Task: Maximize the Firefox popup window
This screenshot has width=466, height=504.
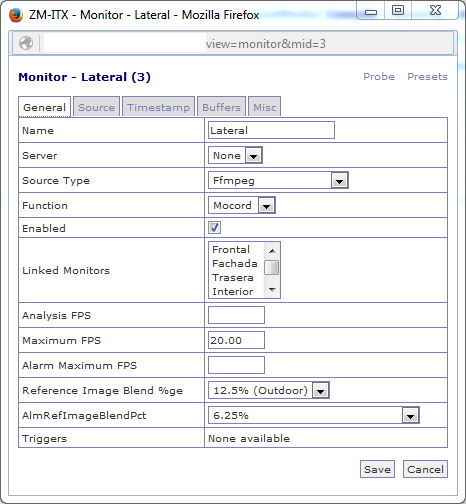Action: 398,11
